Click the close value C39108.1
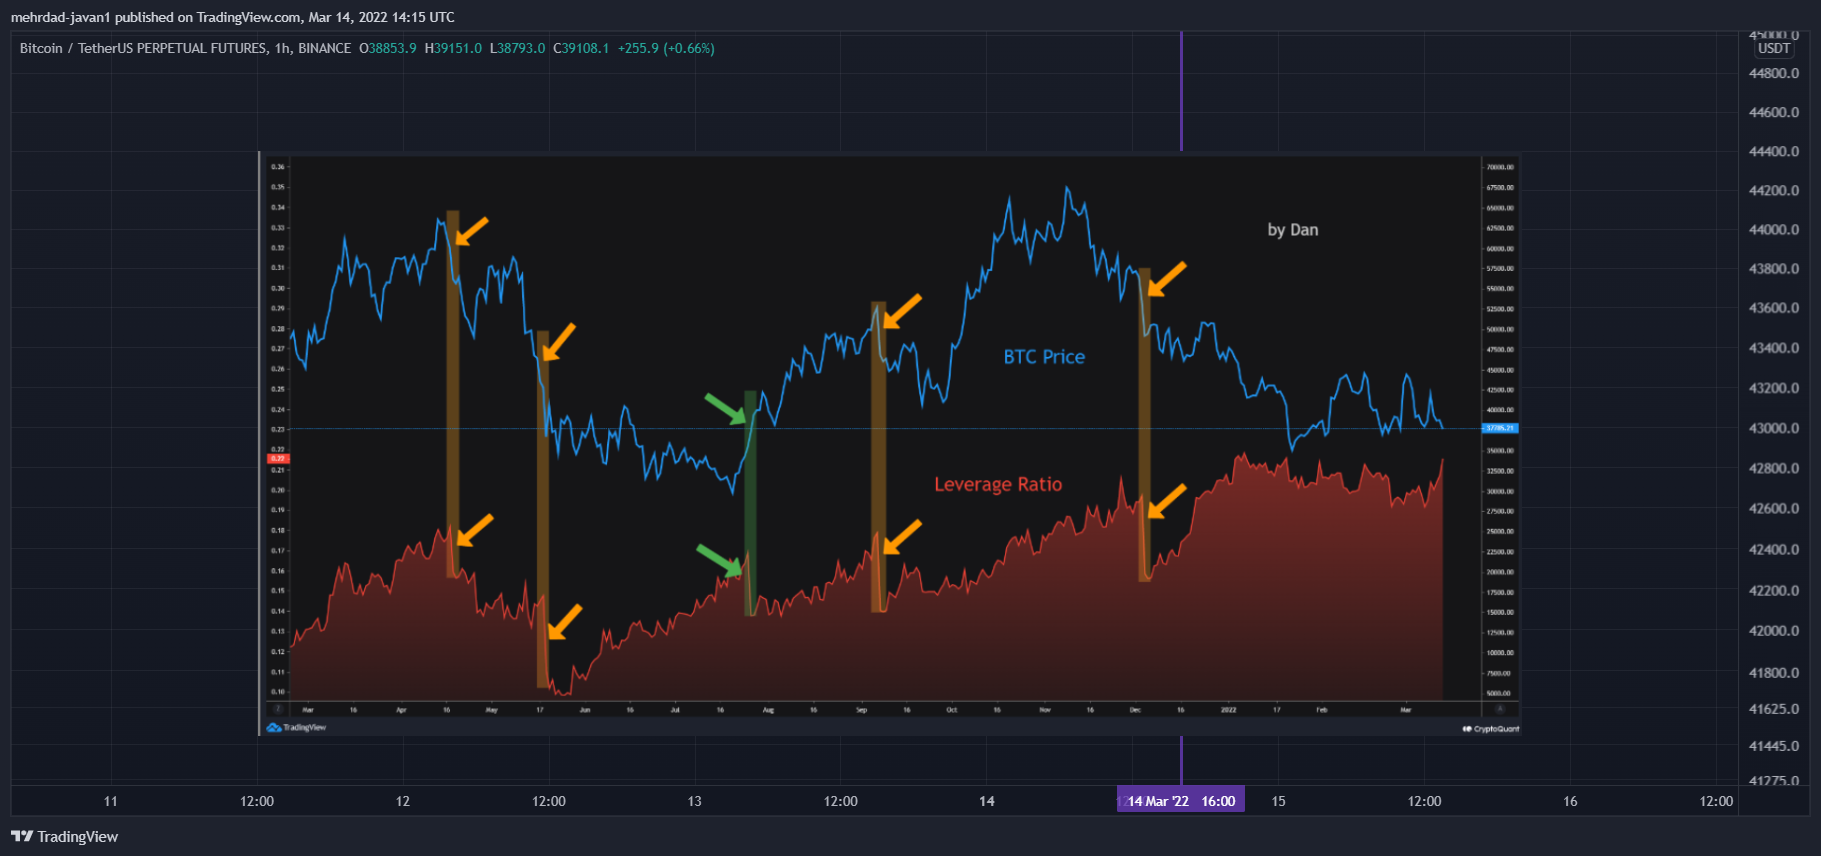This screenshot has width=1821, height=856. click(x=581, y=48)
